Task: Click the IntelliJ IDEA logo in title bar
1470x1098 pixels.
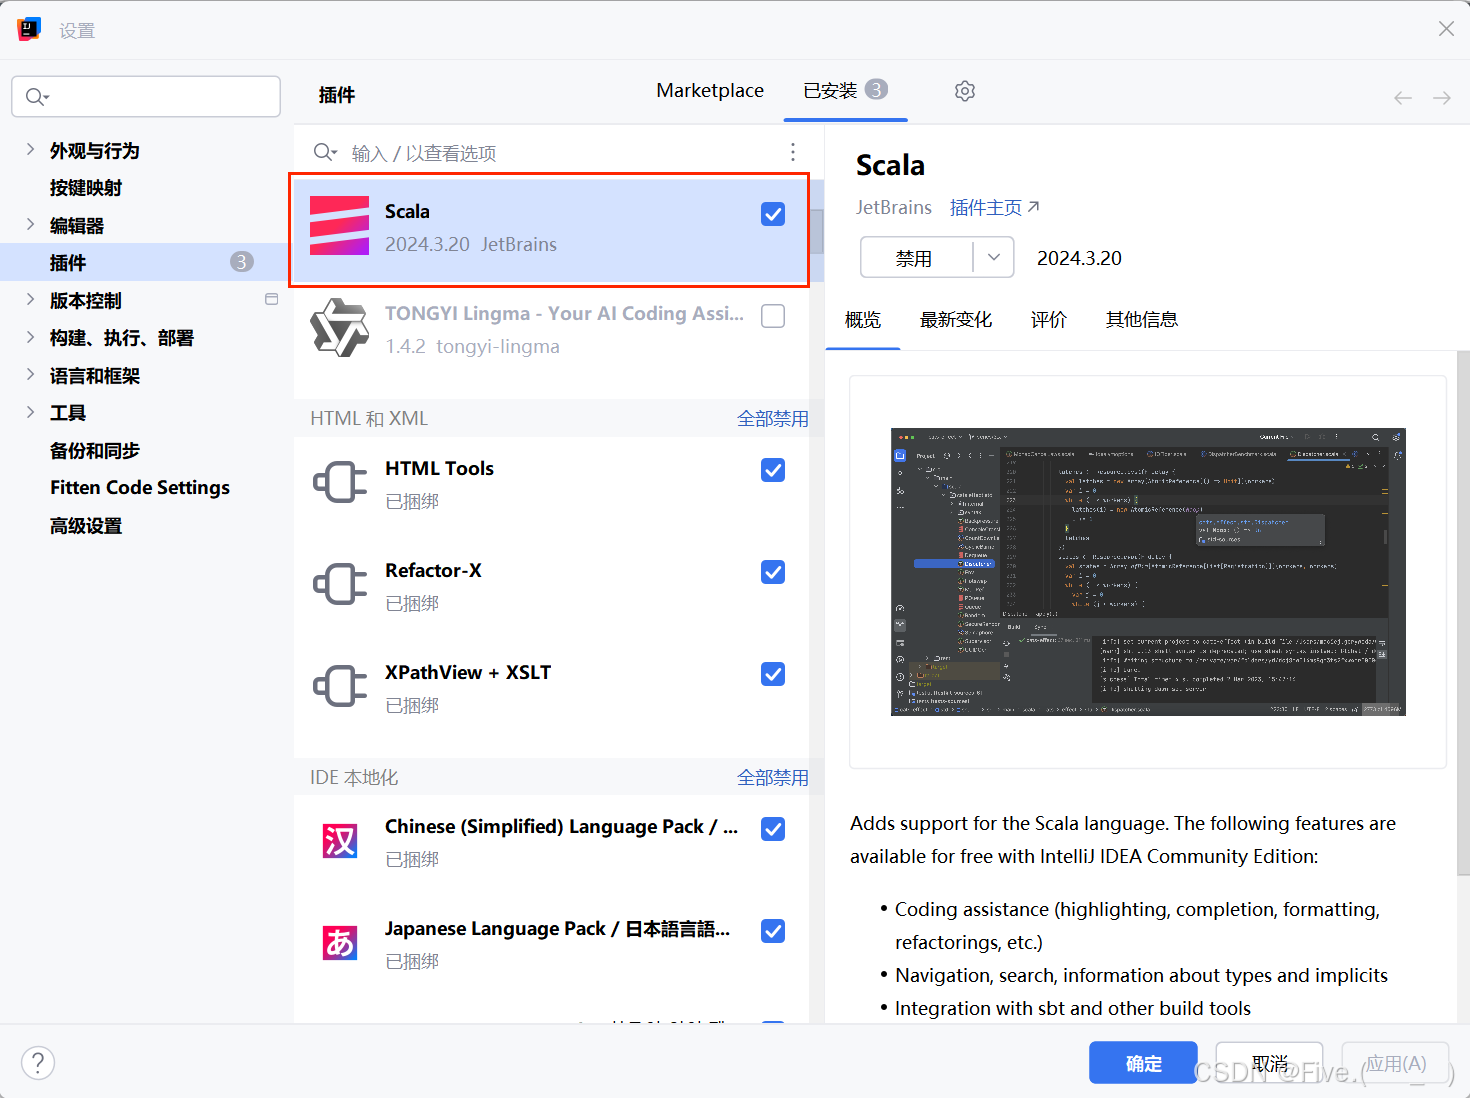Action: (29, 29)
